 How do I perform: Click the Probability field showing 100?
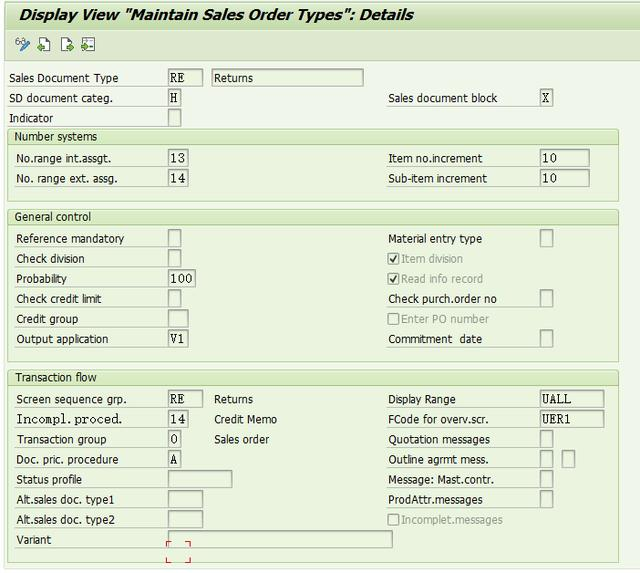click(181, 279)
